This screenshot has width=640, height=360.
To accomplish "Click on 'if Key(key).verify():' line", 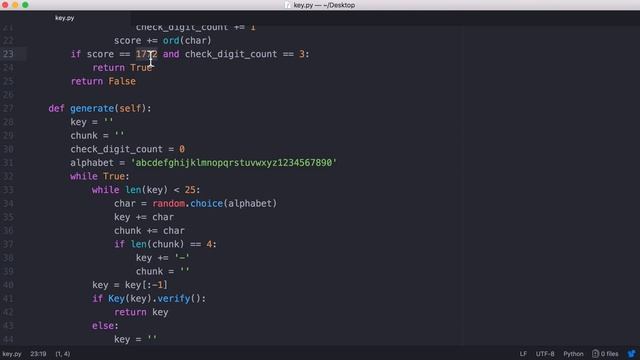I will [149, 298].
